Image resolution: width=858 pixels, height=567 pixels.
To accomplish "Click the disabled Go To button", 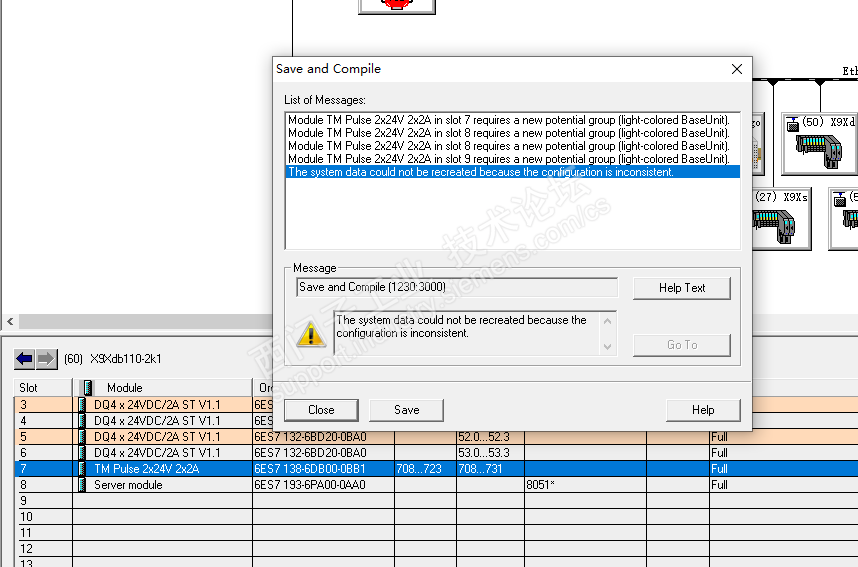I will [x=682, y=345].
